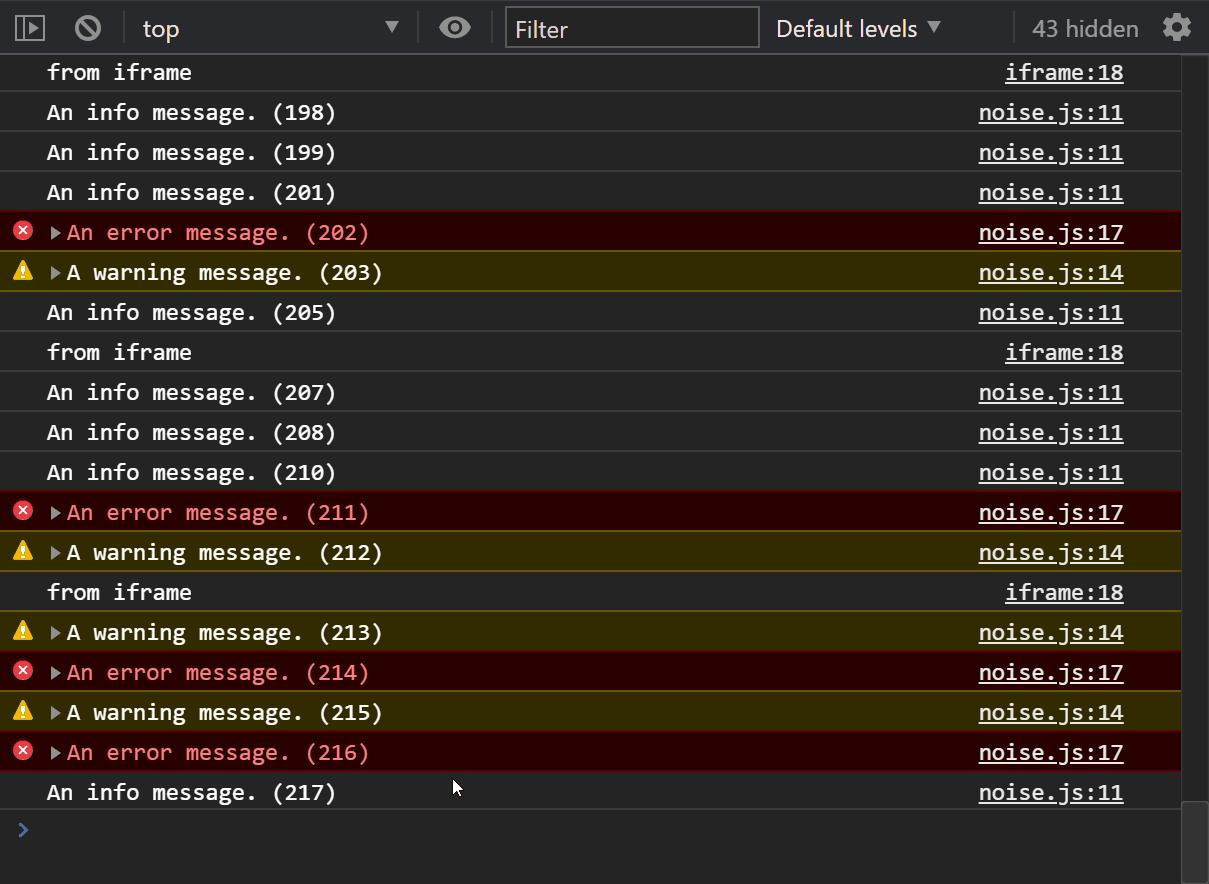Open the Default levels dropdown

coord(857,28)
